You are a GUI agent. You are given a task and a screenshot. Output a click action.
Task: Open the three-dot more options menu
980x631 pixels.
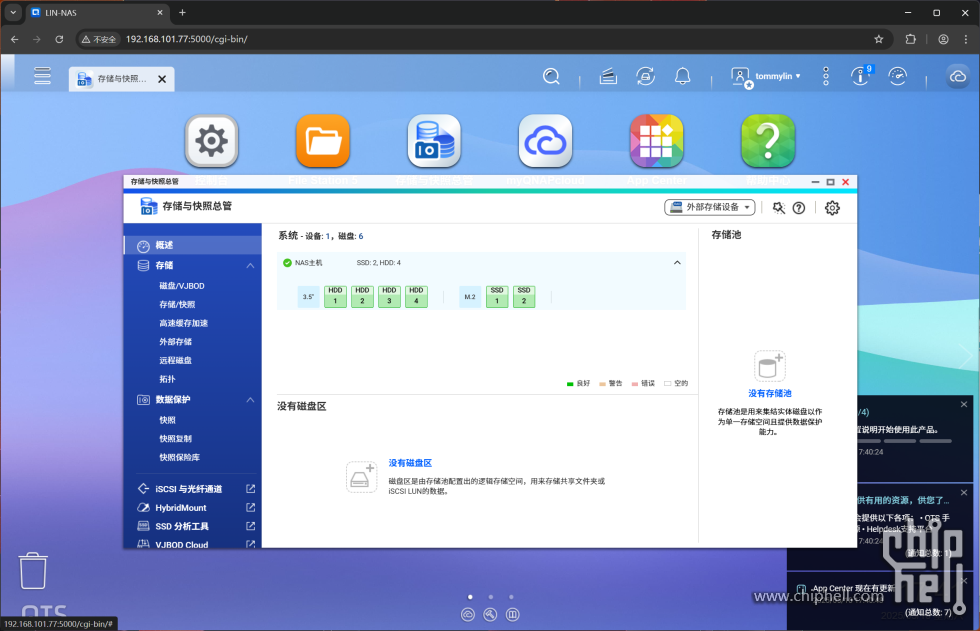(826, 76)
